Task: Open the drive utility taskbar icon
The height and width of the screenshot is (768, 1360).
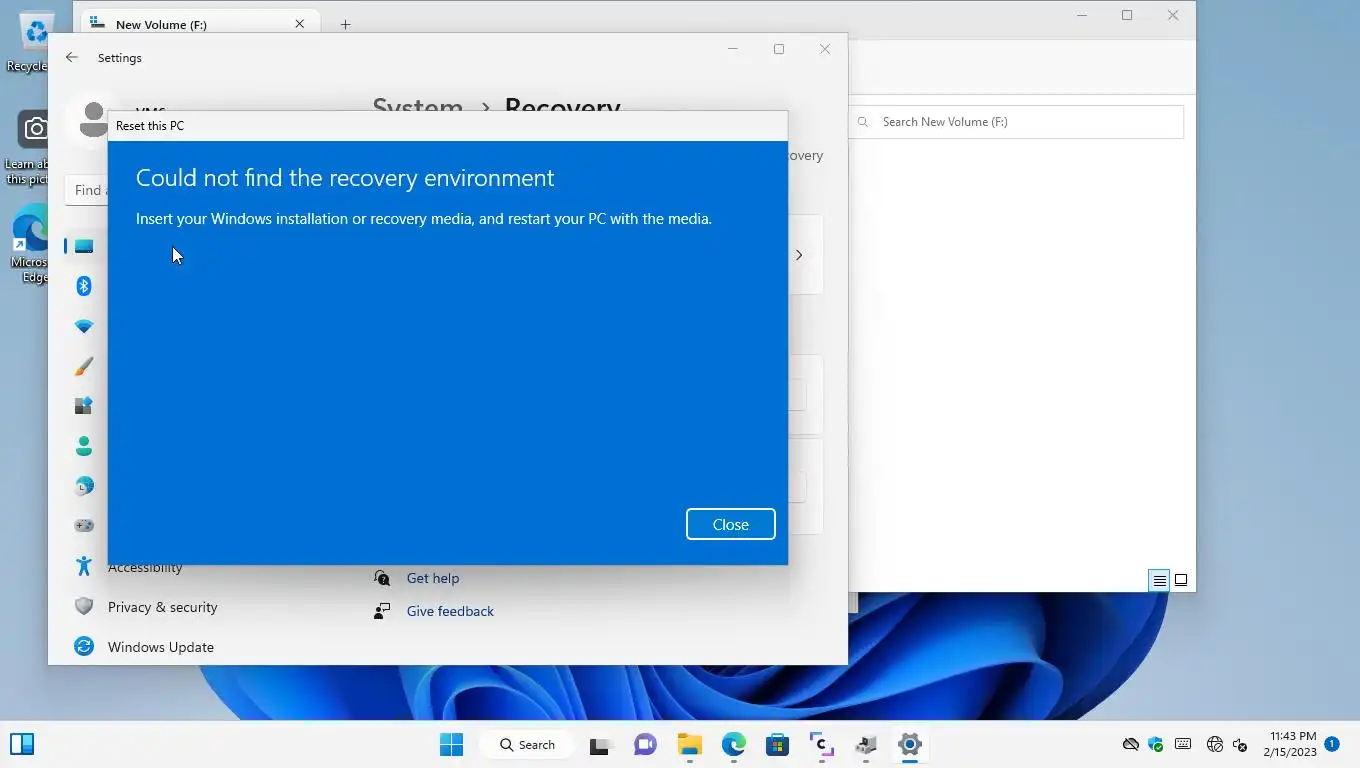Action: (x=865, y=745)
